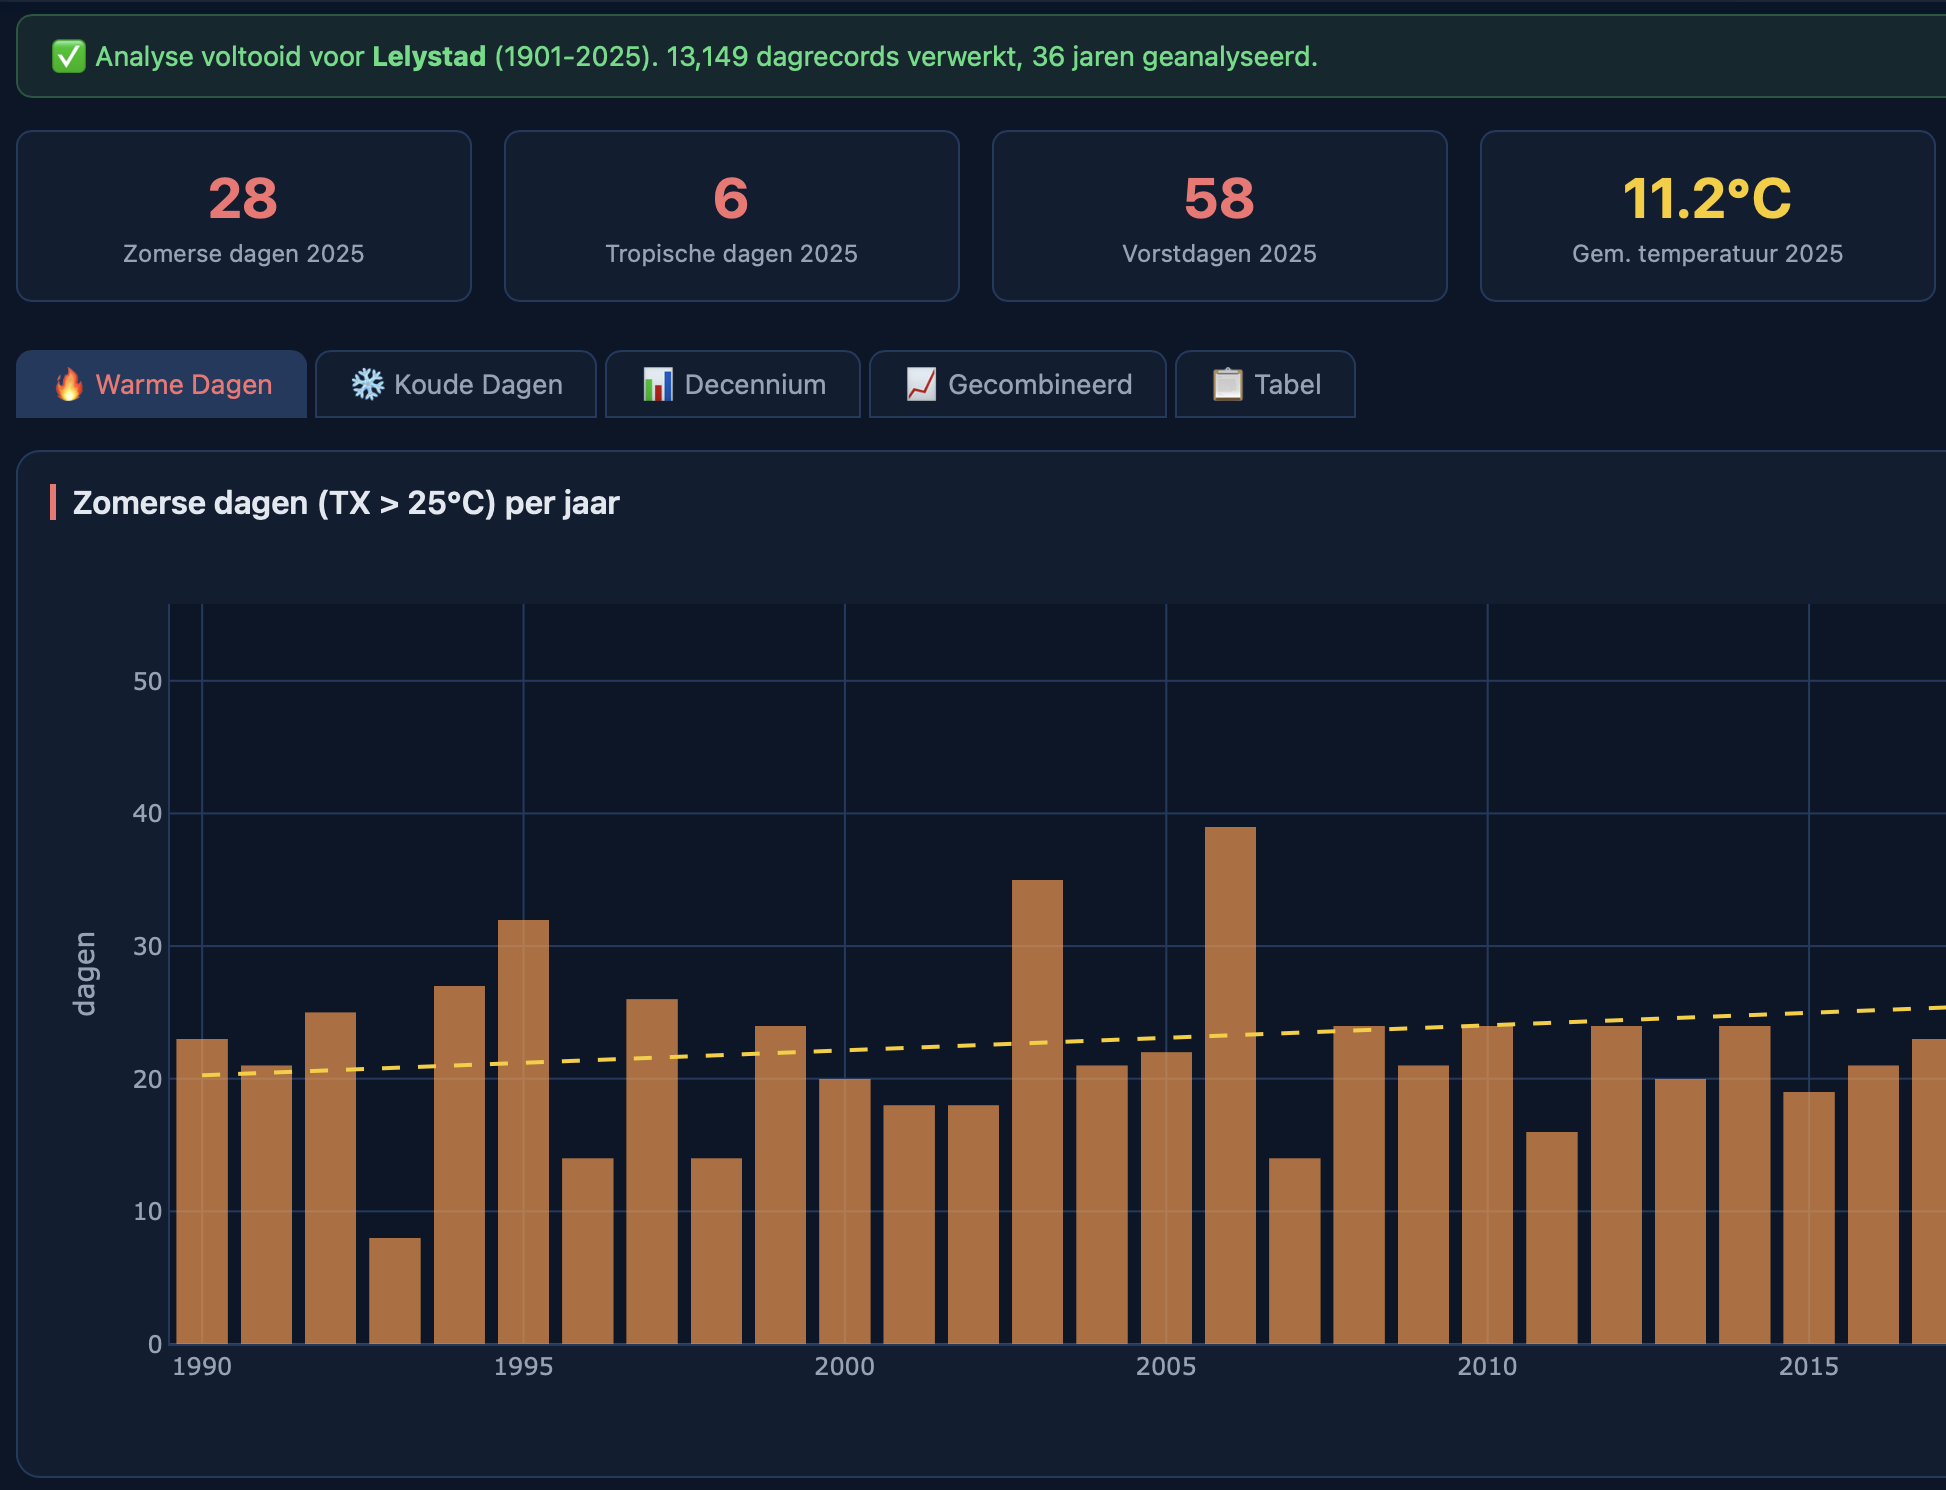Click the shortest bar for year 1993

395,1290
